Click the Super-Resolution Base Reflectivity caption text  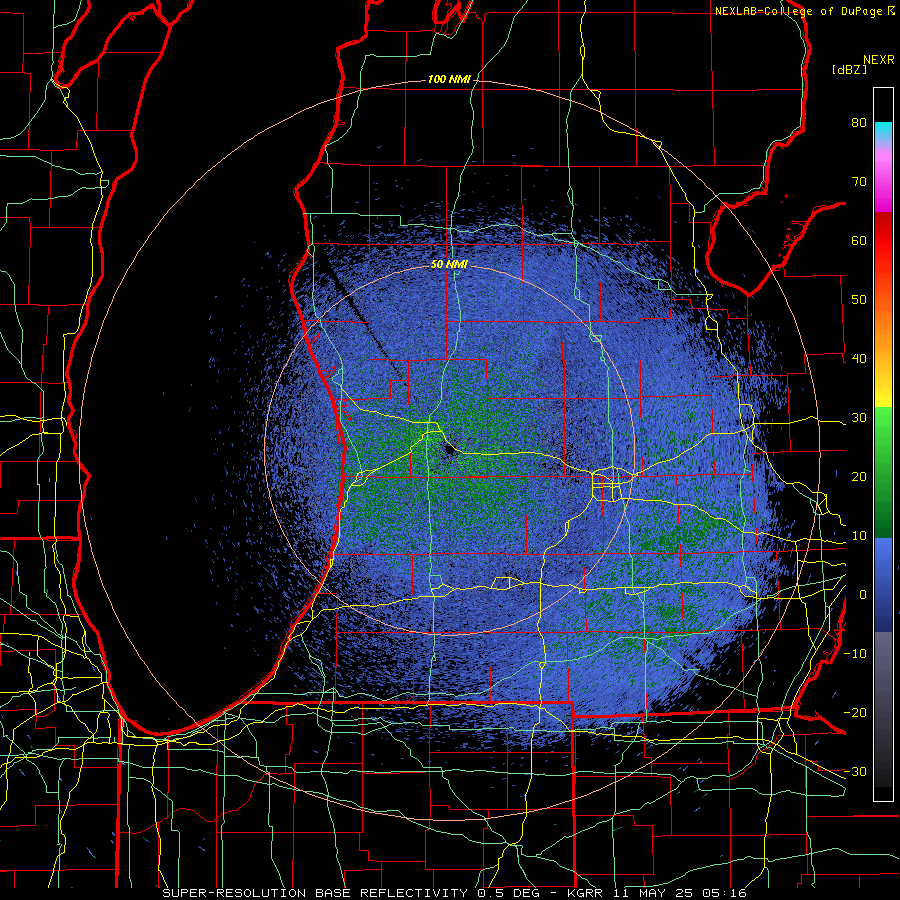tap(454, 893)
